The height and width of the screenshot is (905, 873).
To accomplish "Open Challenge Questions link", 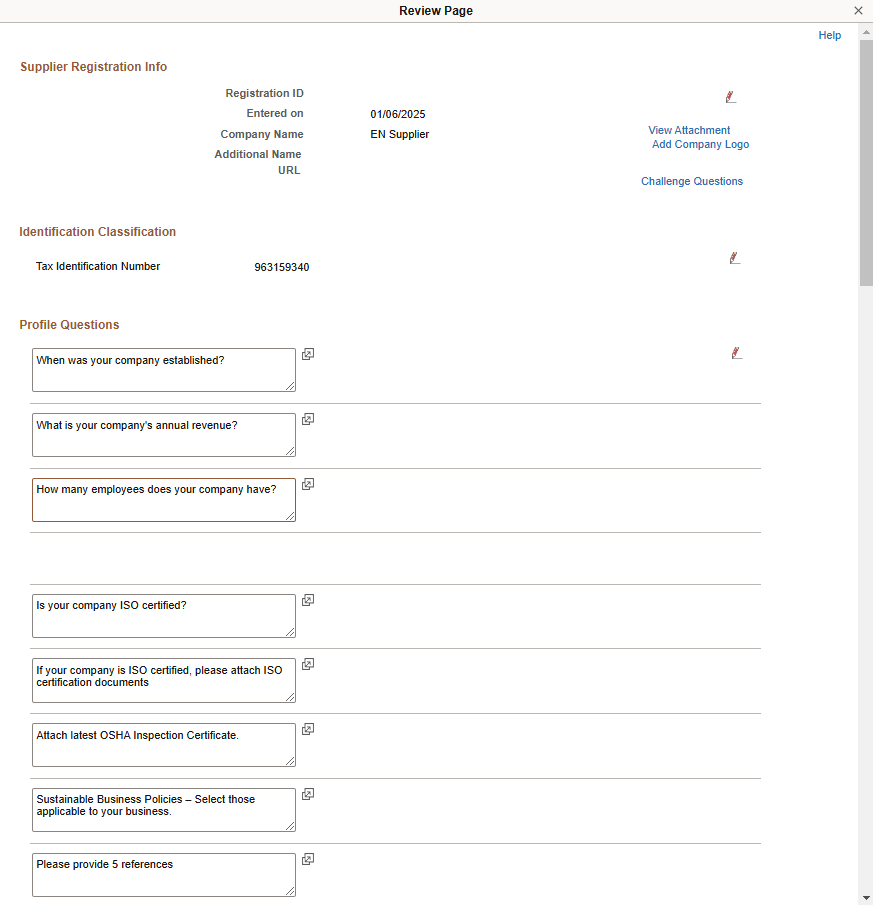I will point(692,181).
